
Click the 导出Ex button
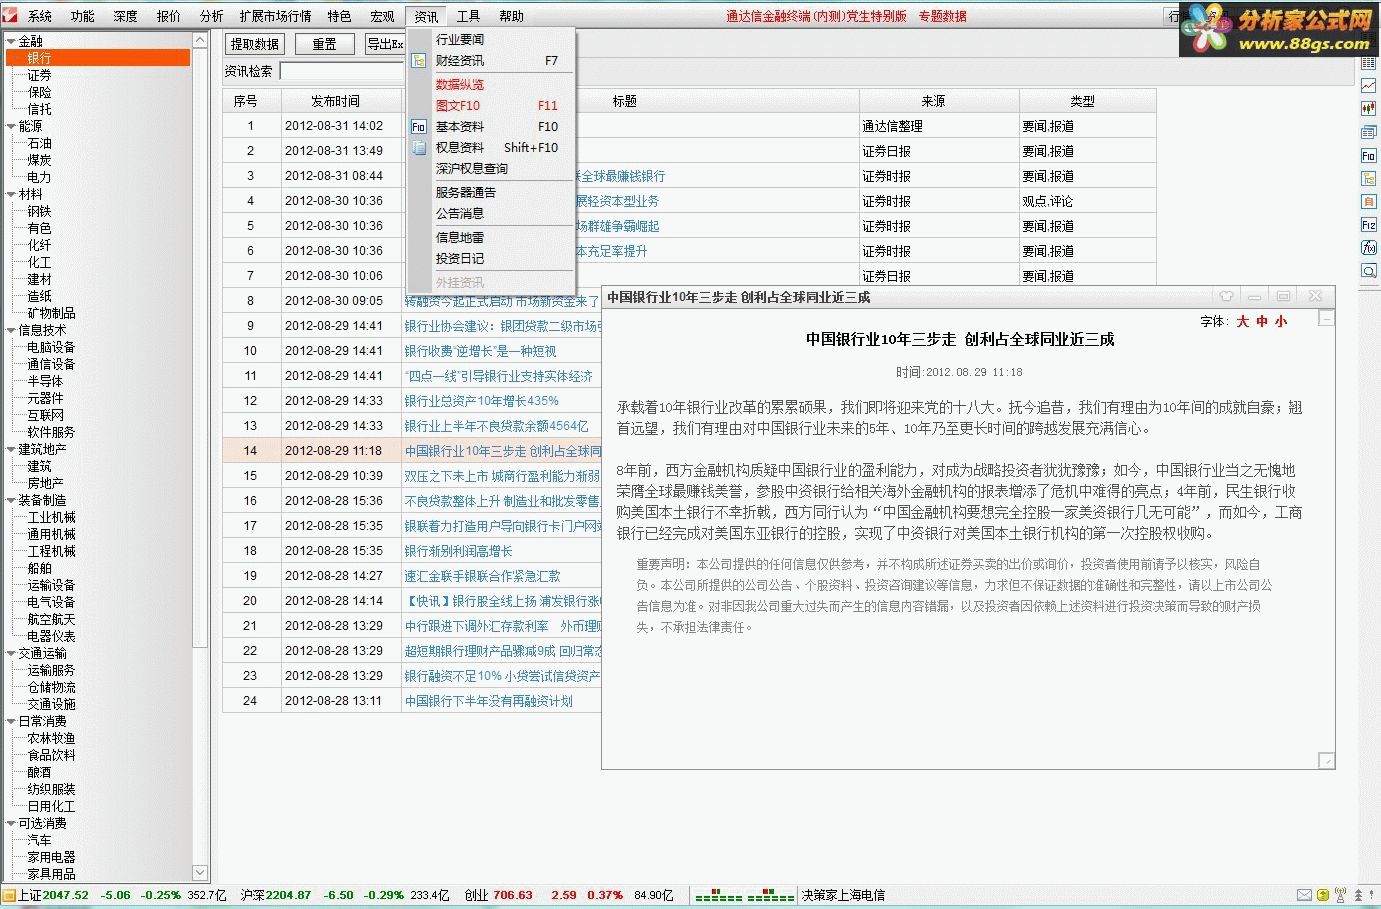point(385,44)
